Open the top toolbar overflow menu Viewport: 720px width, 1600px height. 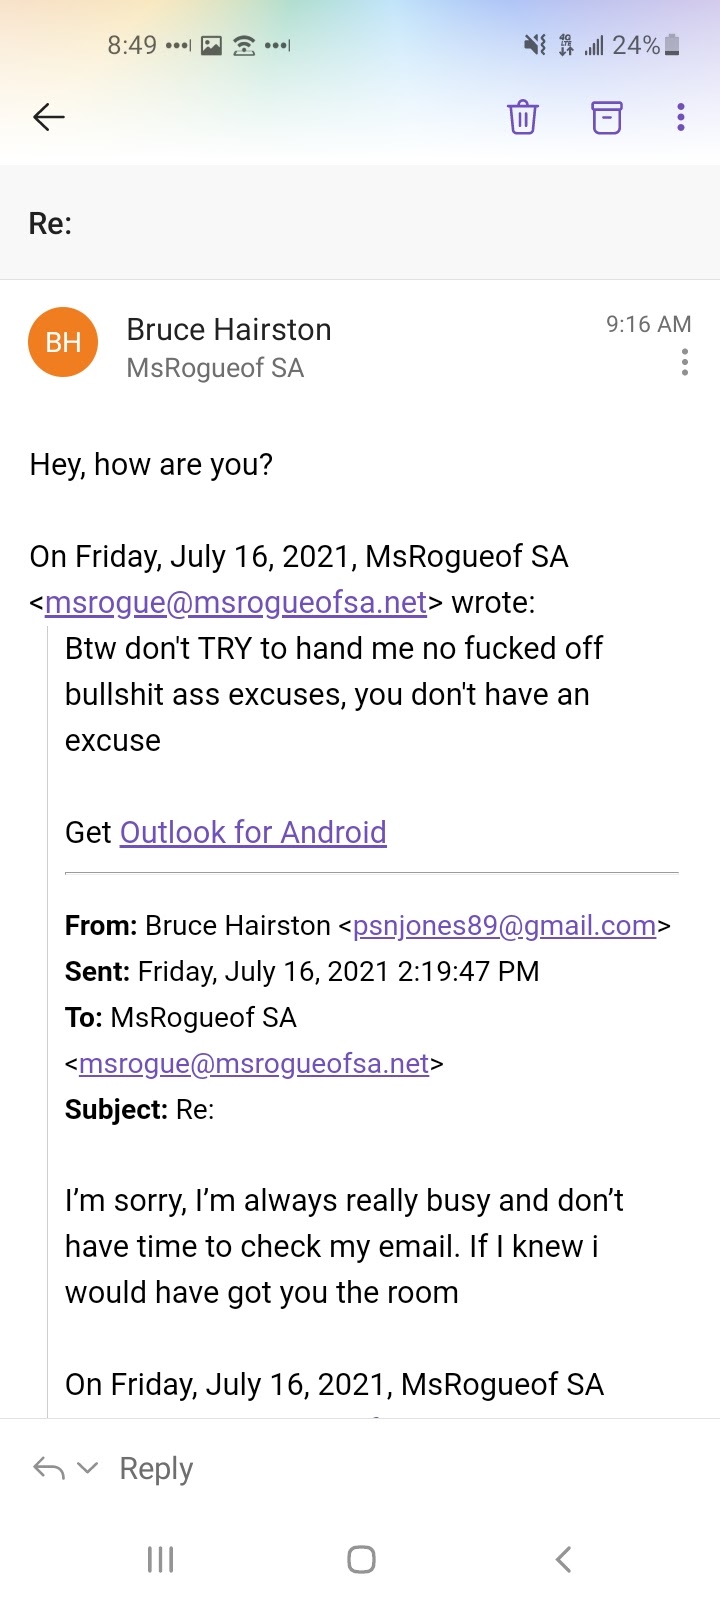pyautogui.click(x=681, y=117)
